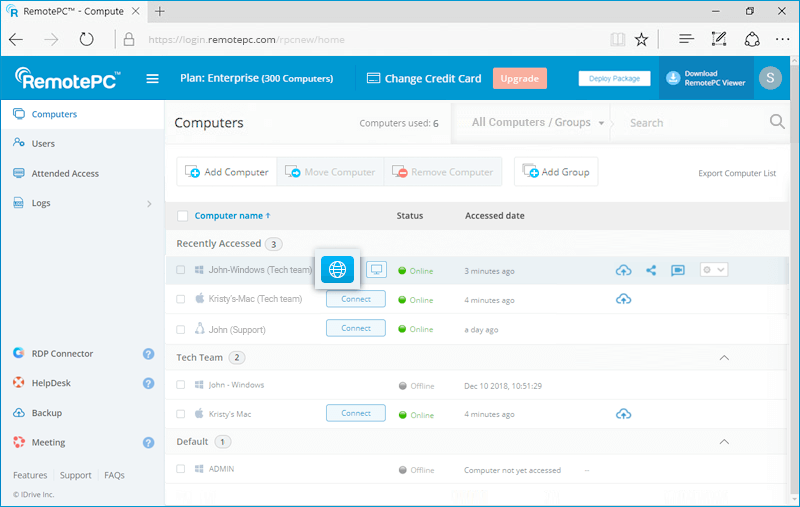Screen dimensions: 800x507
Task: Go to Users in the sidebar
Action: point(43,144)
